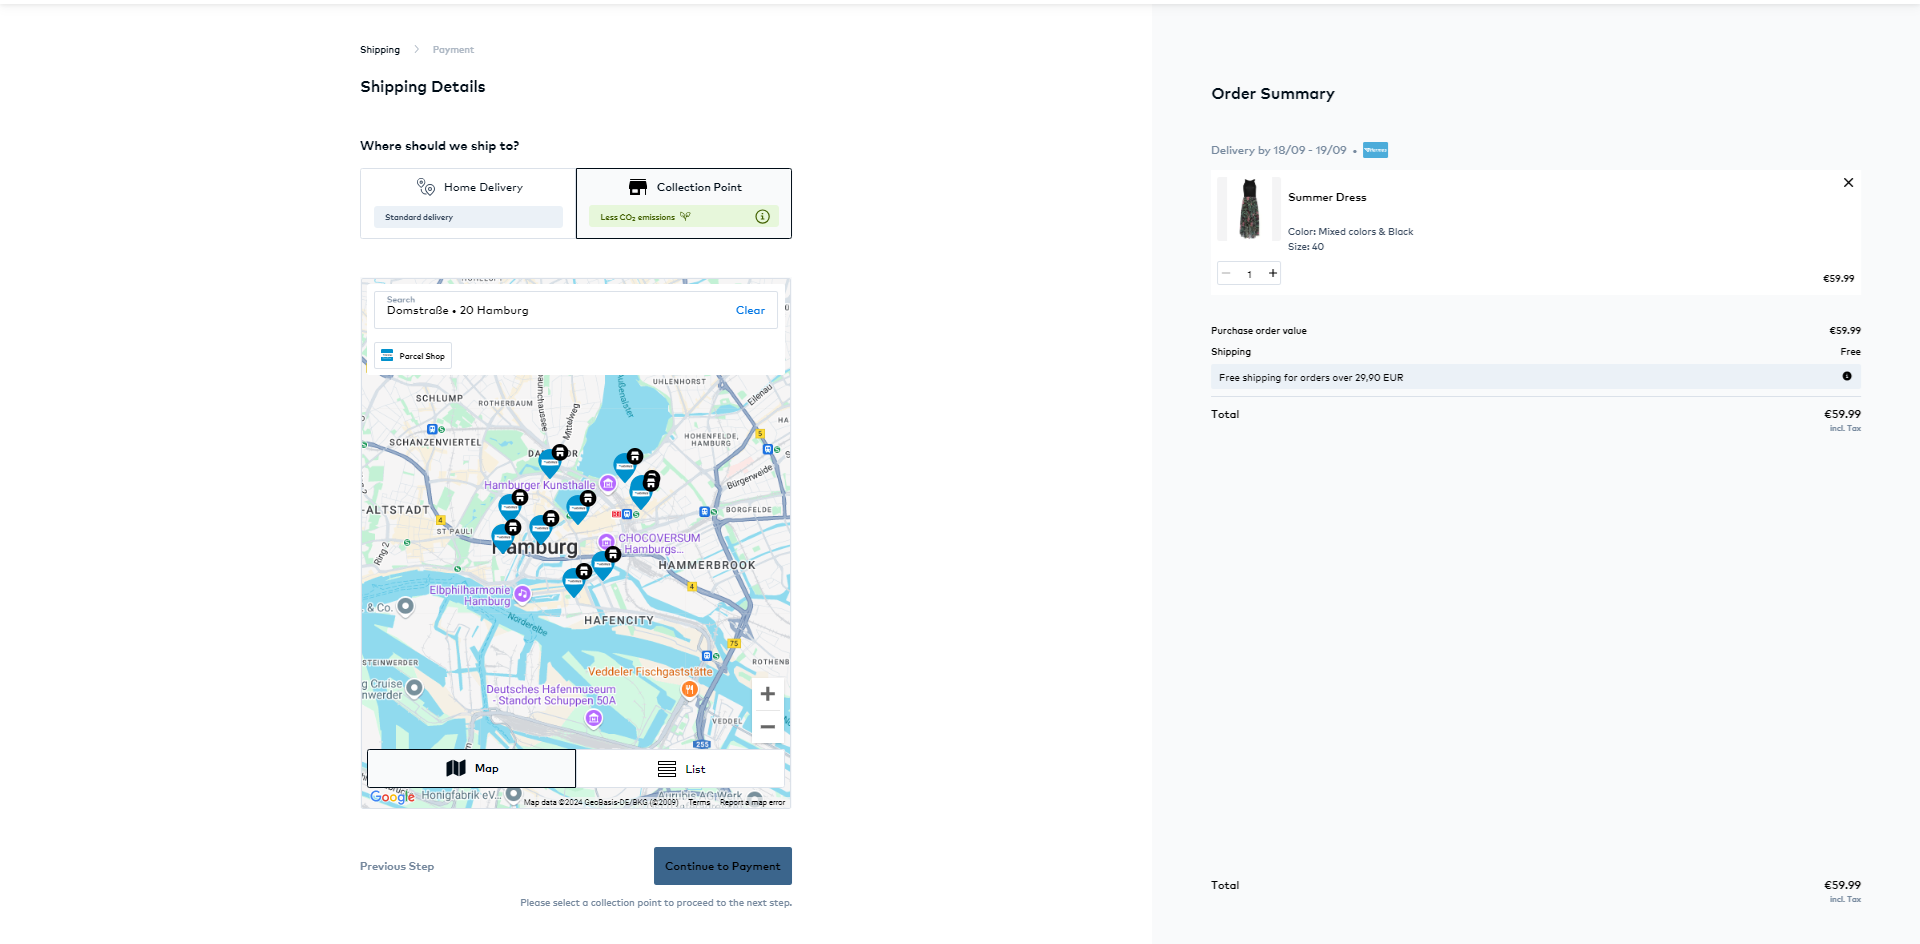
Task: Go back via Previous Step link
Action: [x=397, y=866]
